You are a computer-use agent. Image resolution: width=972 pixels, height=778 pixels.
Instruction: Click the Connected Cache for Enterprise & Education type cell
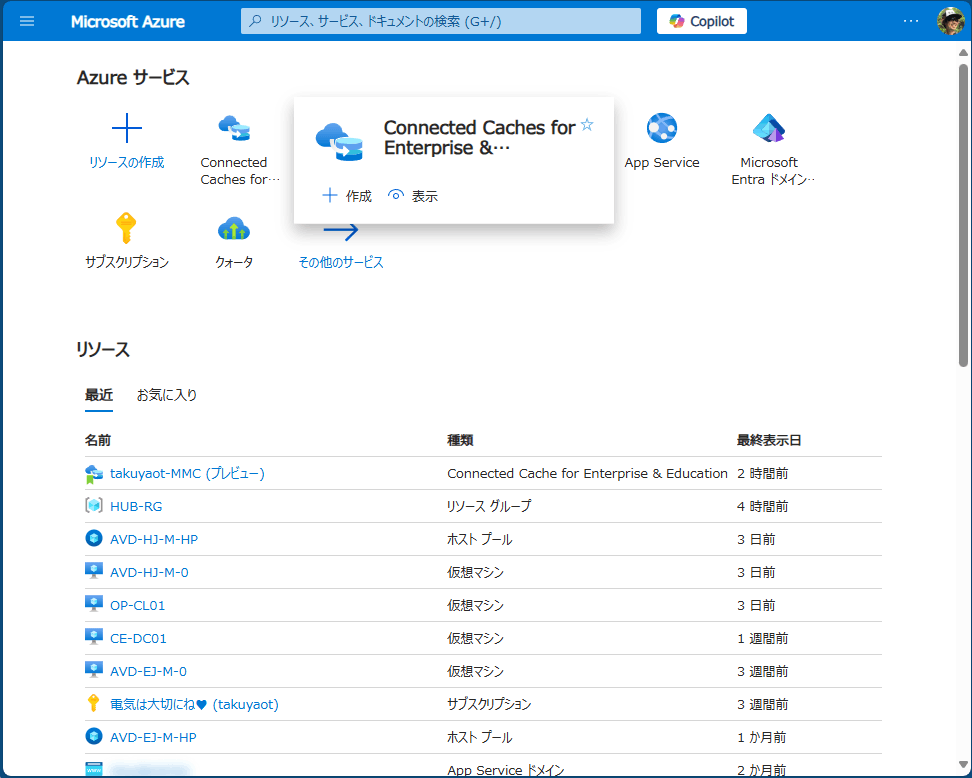click(x=587, y=474)
